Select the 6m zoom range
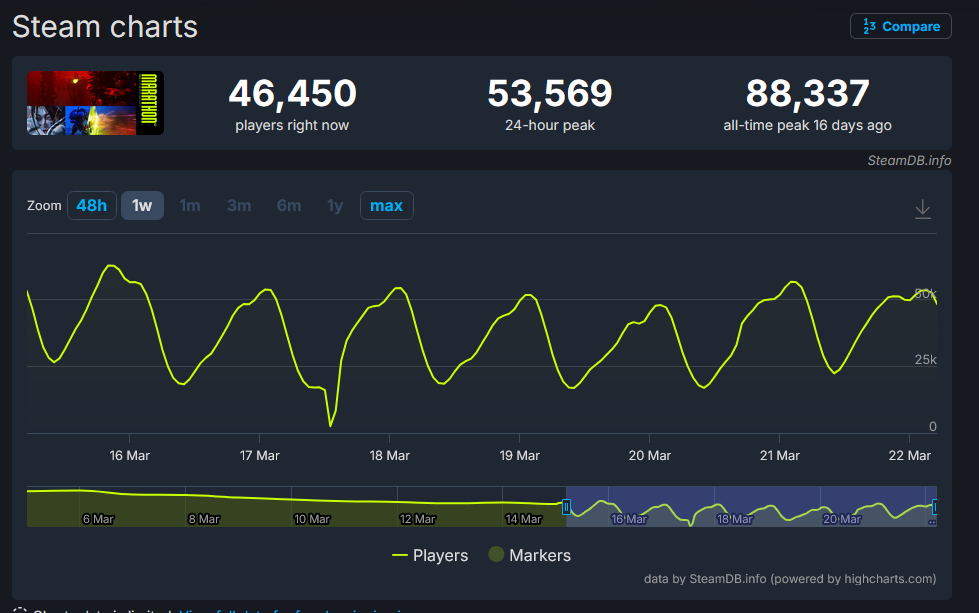979x613 pixels. pyautogui.click(x=289, y=205)
